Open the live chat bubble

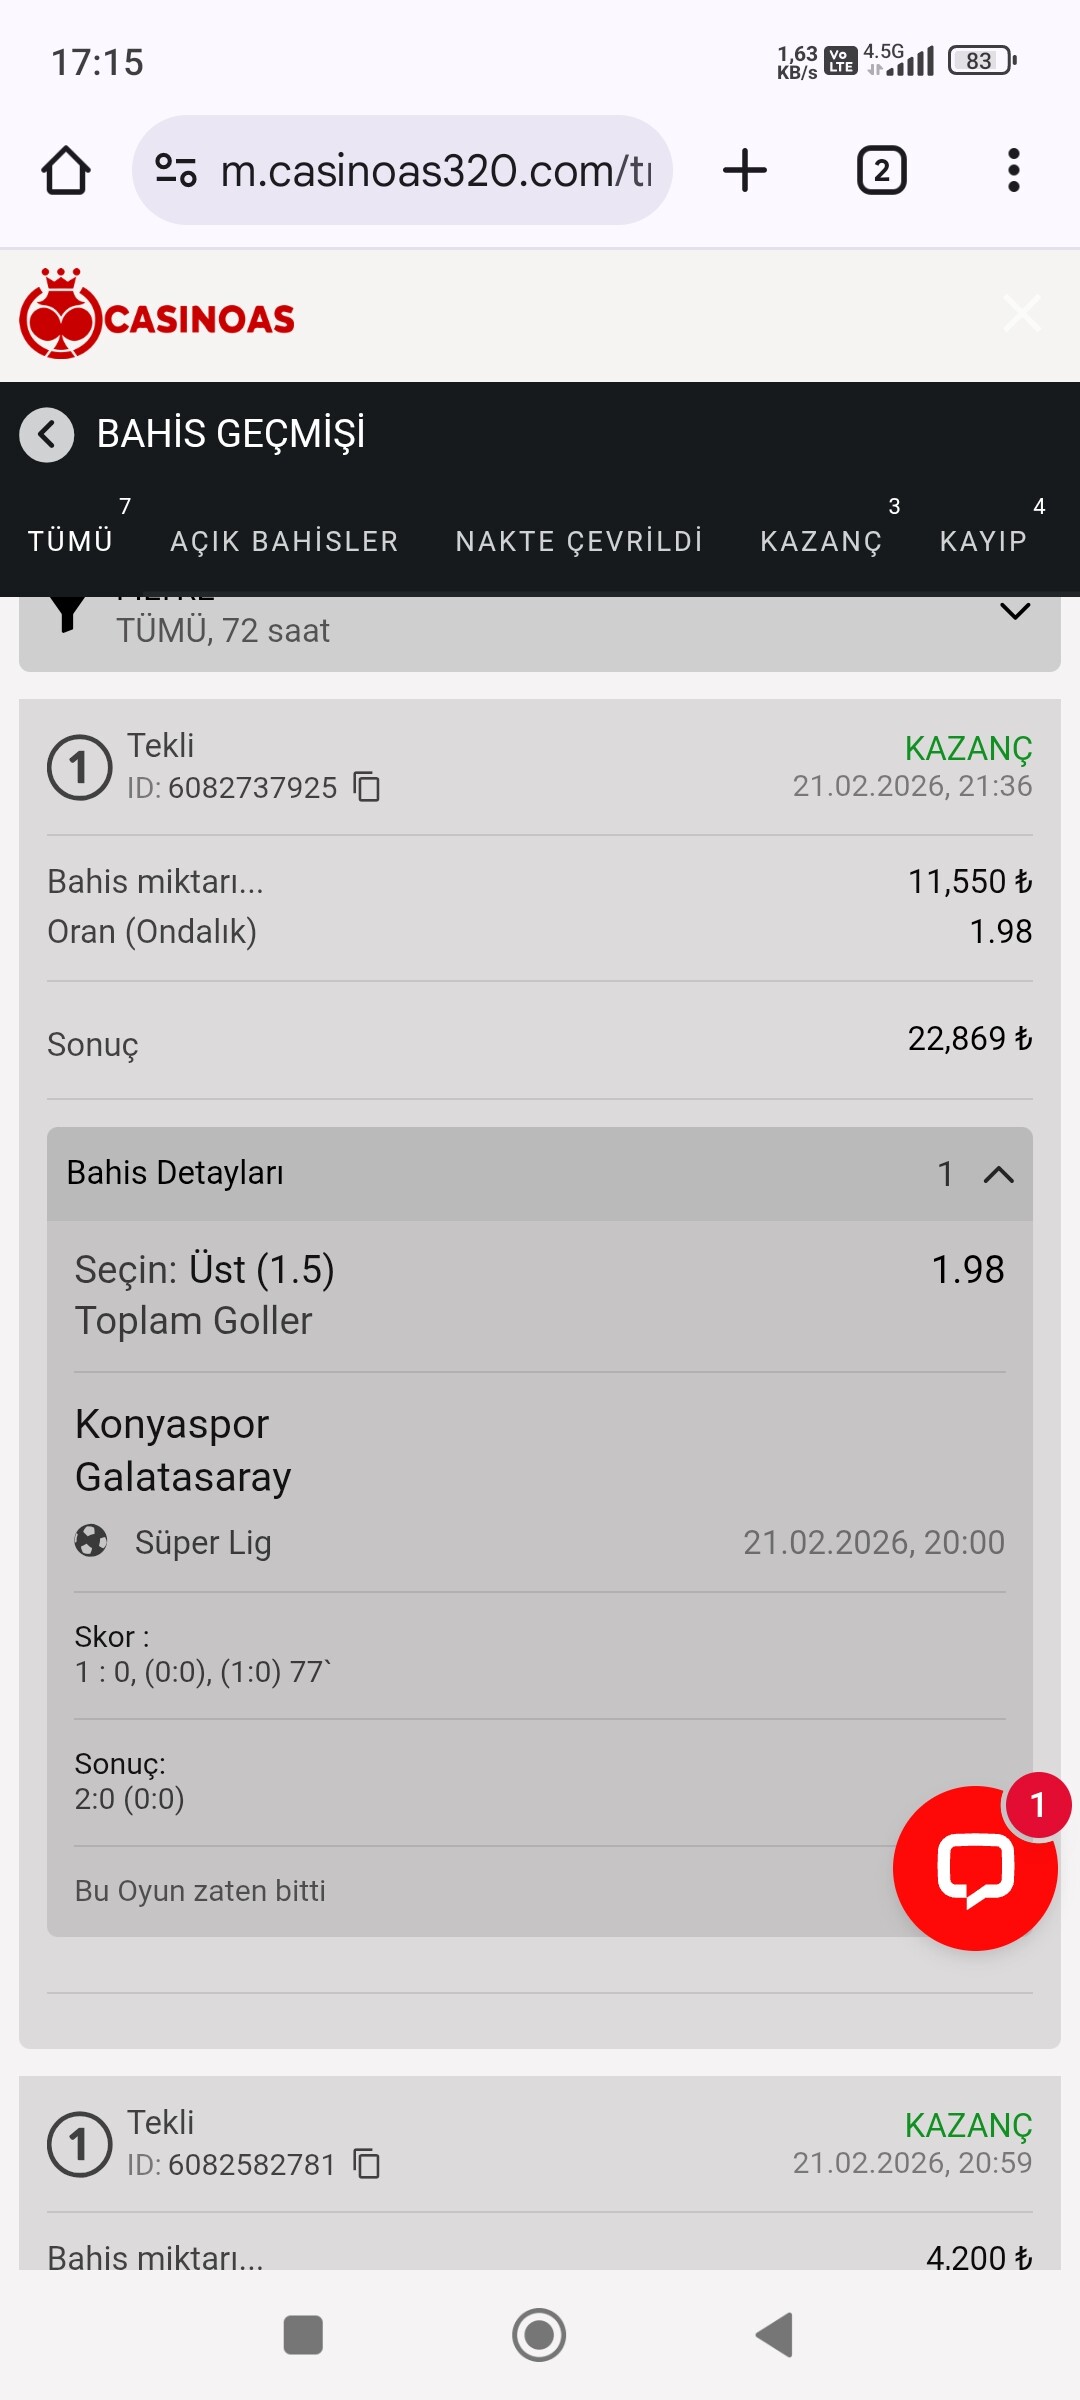(975, 1868)
